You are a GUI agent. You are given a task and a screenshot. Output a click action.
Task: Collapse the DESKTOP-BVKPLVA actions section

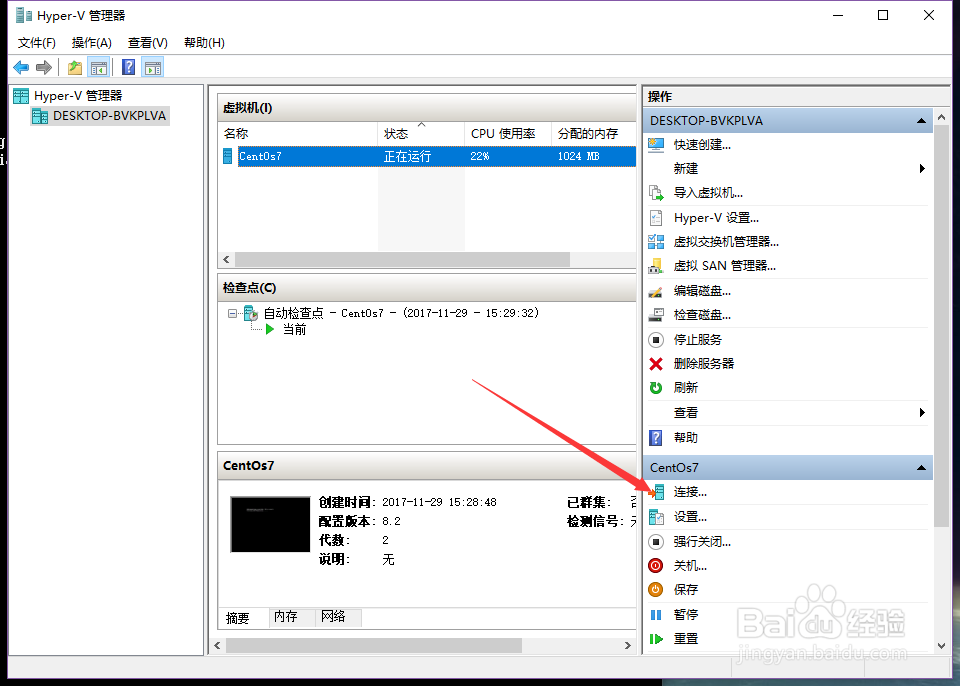click(921, 120)
